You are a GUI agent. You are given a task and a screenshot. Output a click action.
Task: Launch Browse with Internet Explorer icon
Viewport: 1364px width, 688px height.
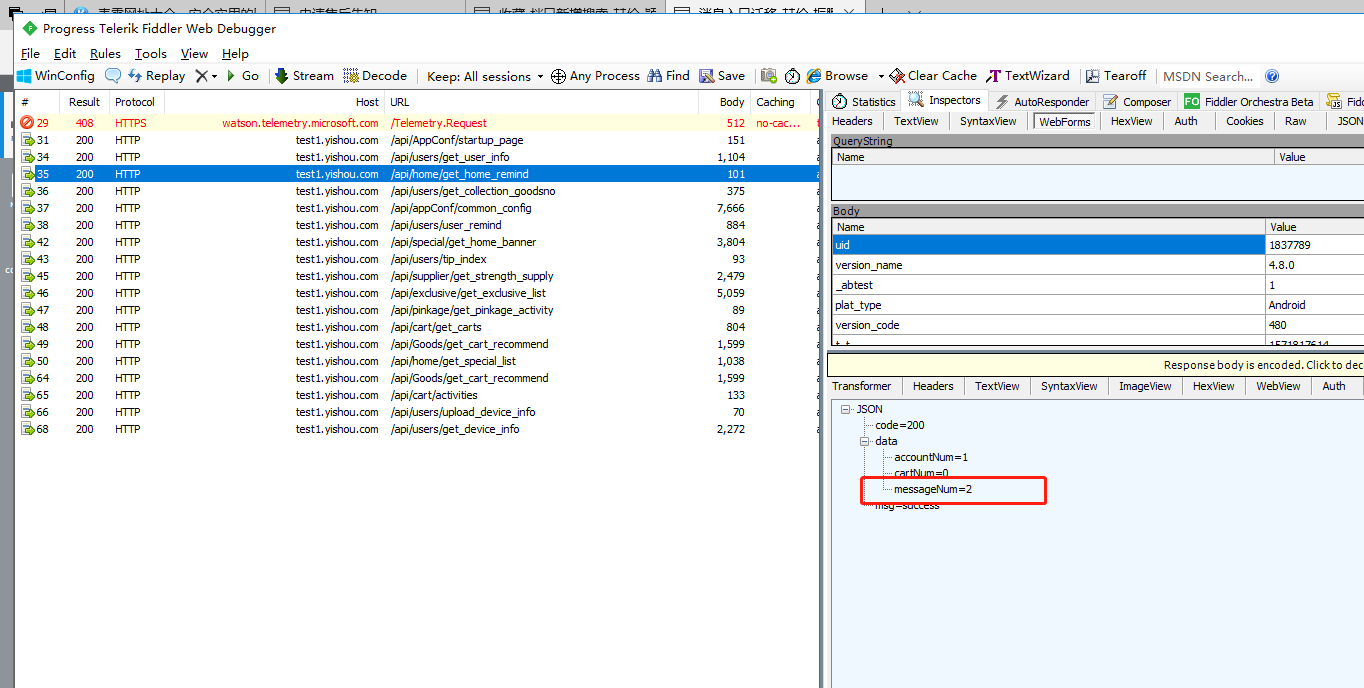click(838, 76)
